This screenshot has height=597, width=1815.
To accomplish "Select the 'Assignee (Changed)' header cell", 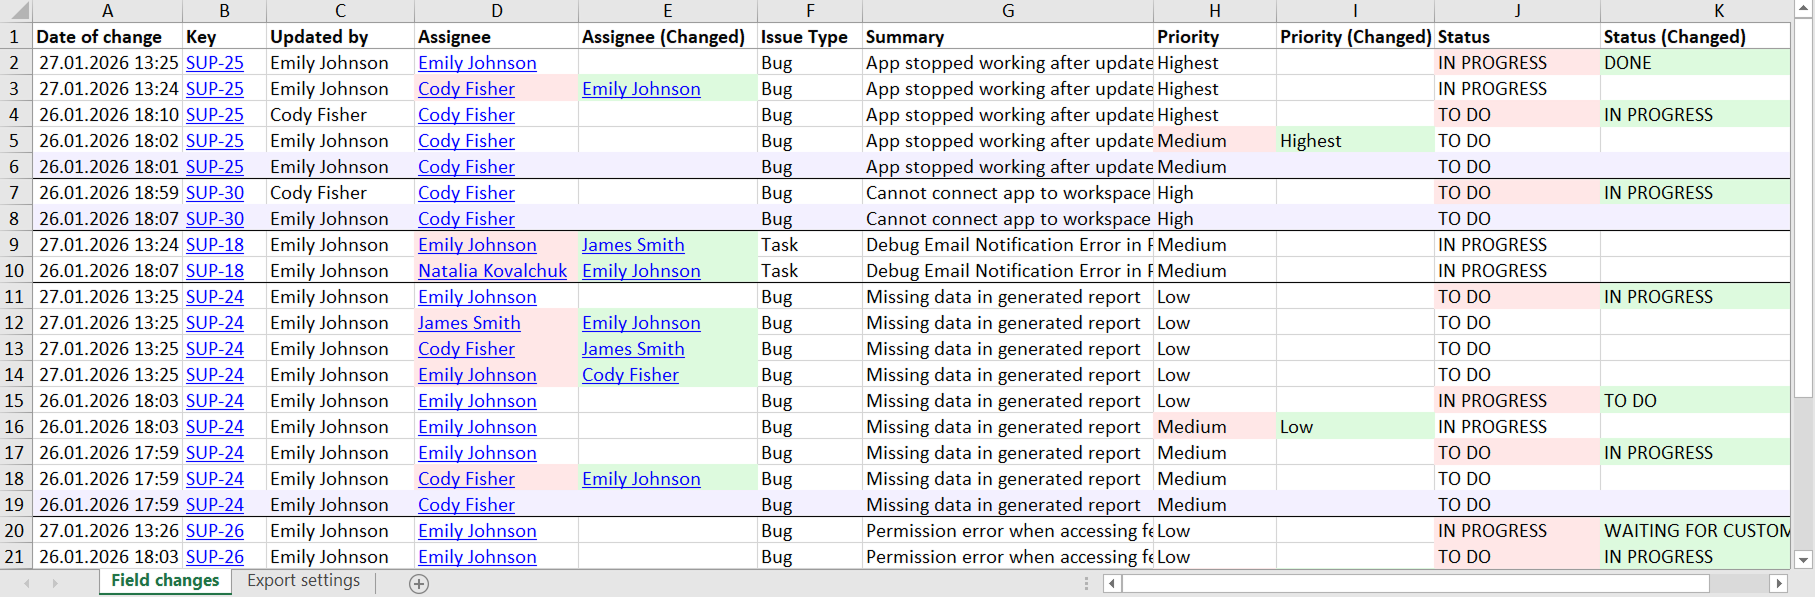I will coord(667,37).
